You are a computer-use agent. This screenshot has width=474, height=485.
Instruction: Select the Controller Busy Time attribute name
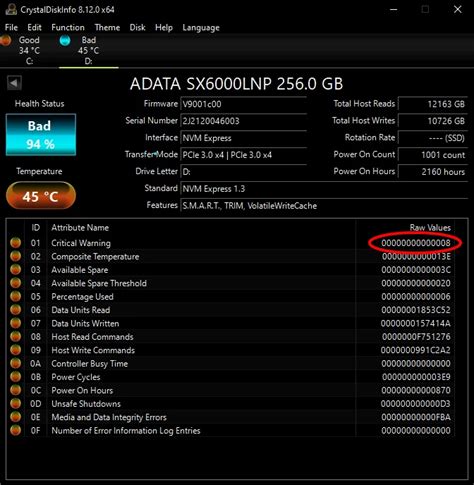[89, 364]
